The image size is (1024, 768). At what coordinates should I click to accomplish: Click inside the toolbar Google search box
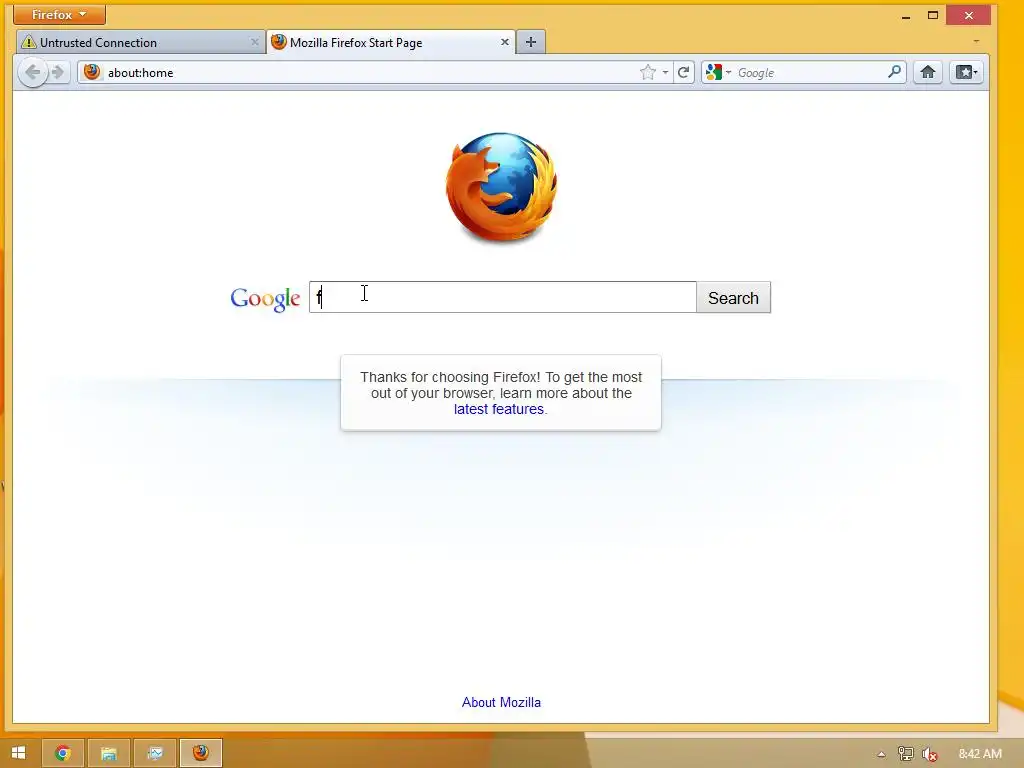[810, 72]
